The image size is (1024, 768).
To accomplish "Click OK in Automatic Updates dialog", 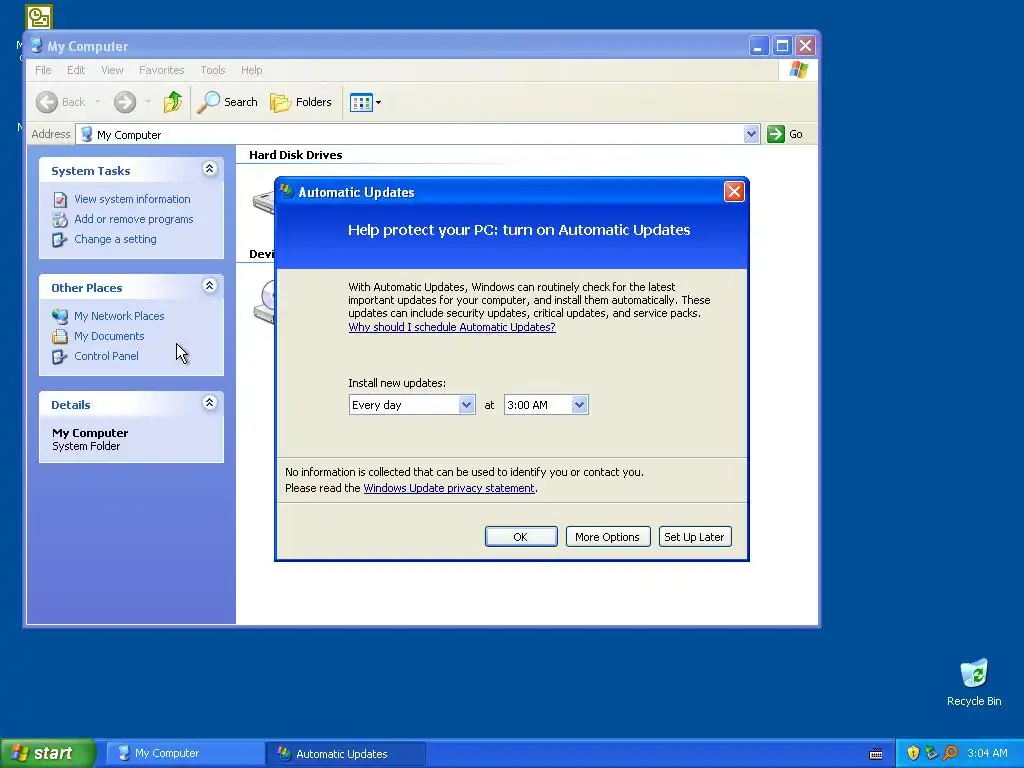I will 521,537.
